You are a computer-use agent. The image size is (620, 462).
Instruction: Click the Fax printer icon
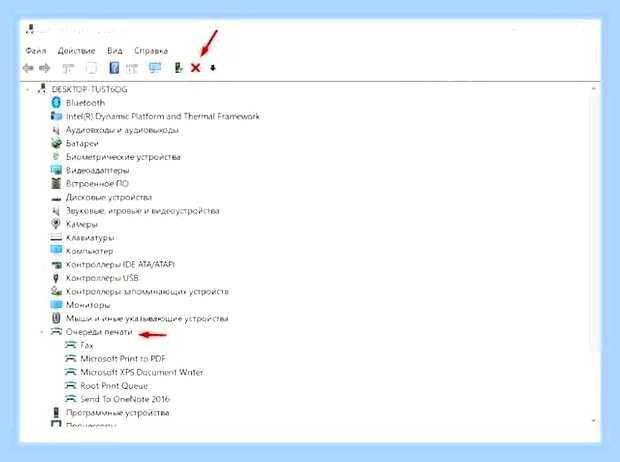pyautogui.click(x=70, y=345)
